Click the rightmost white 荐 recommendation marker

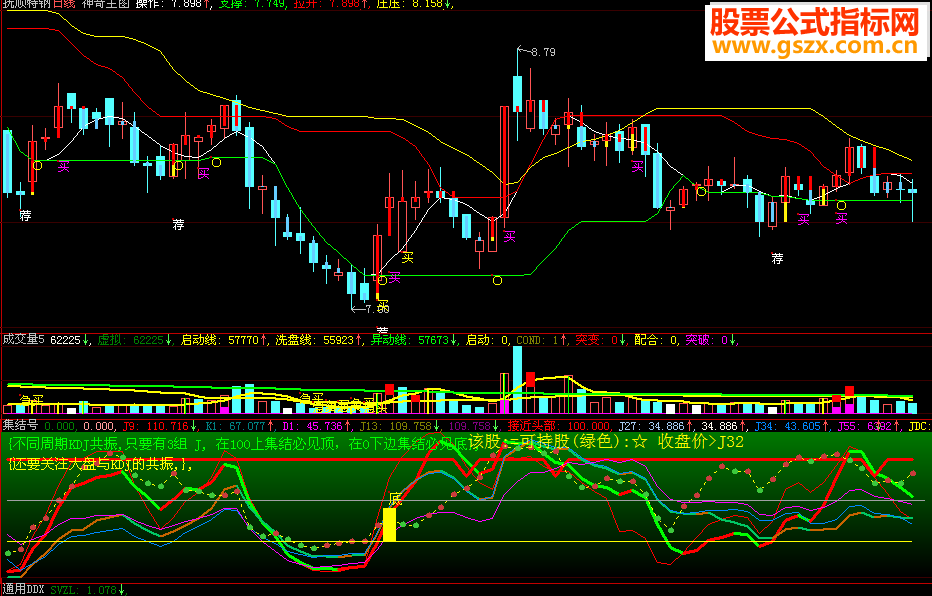click(777, 259)
